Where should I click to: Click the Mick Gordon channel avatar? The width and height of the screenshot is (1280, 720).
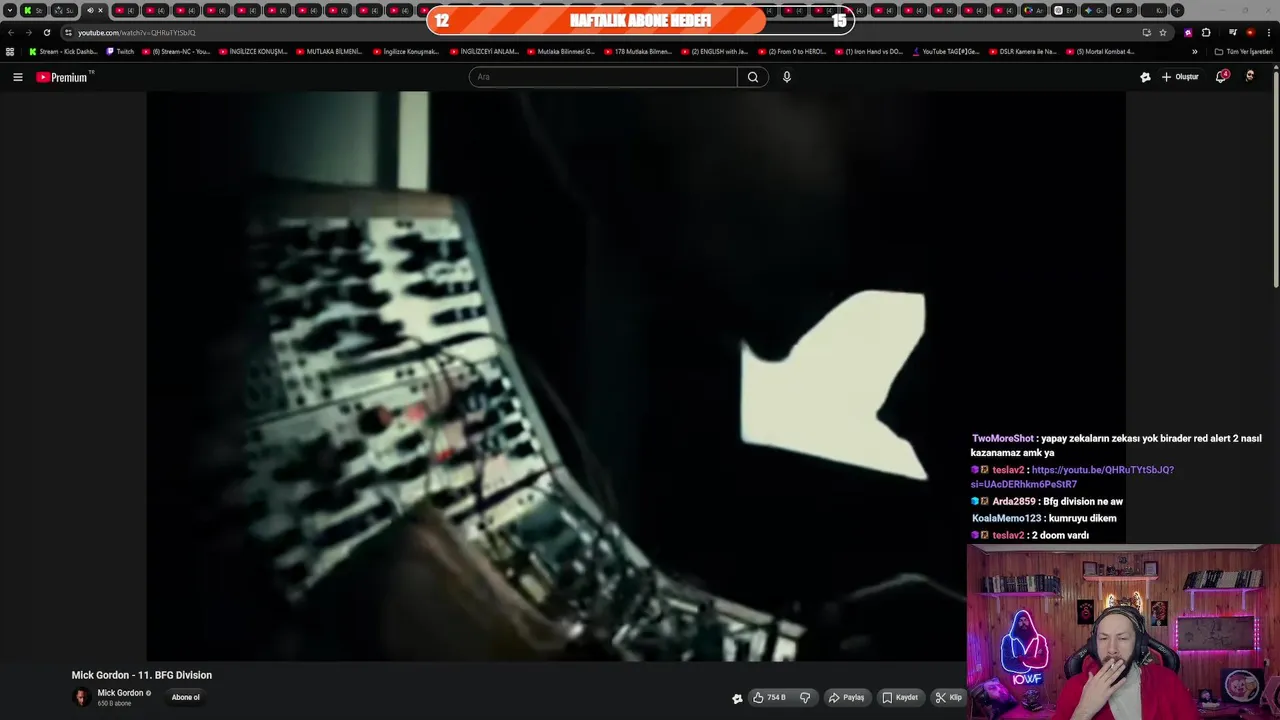coord(82,697)
